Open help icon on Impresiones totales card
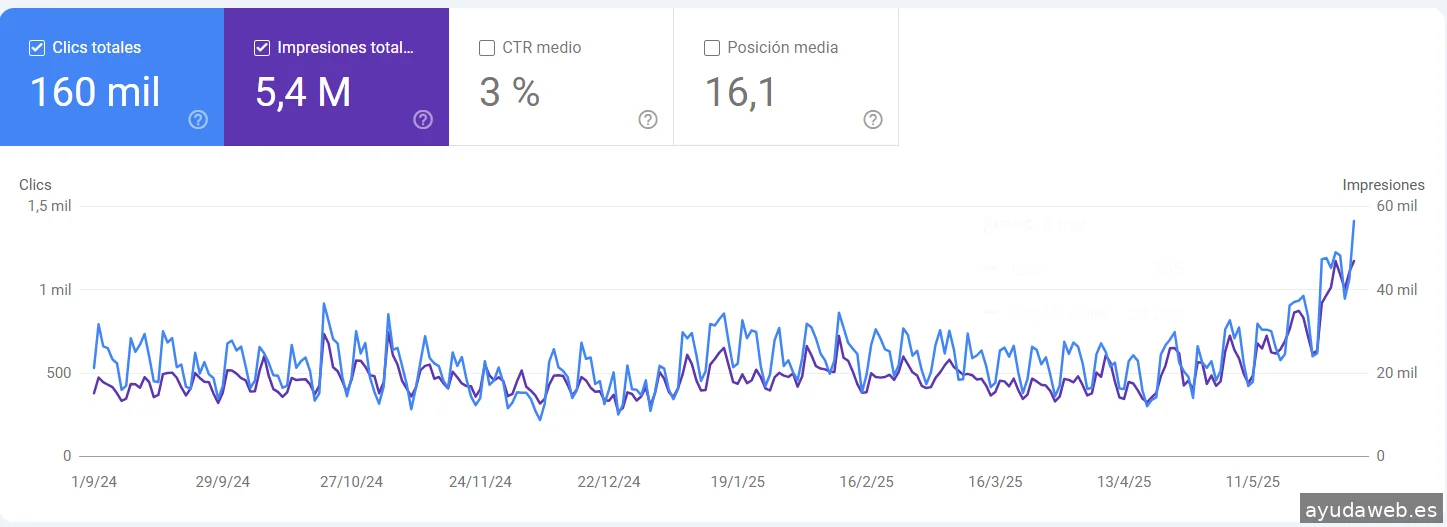The width and height of the screenshot is (1447, 527). [x=423, y=120]
